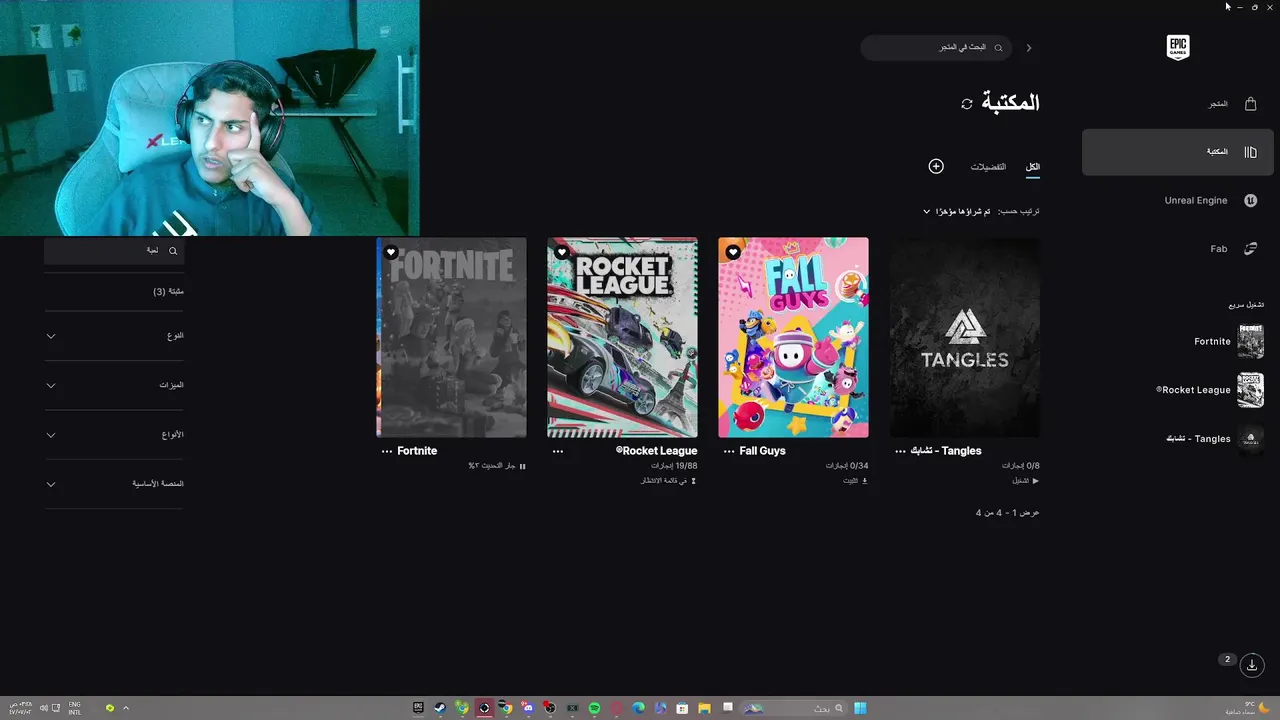Image resolution: width=1280 pixels, height=720 pixels.
Task: Open File Explorer from the taskbar
Action: click(704, 708)
